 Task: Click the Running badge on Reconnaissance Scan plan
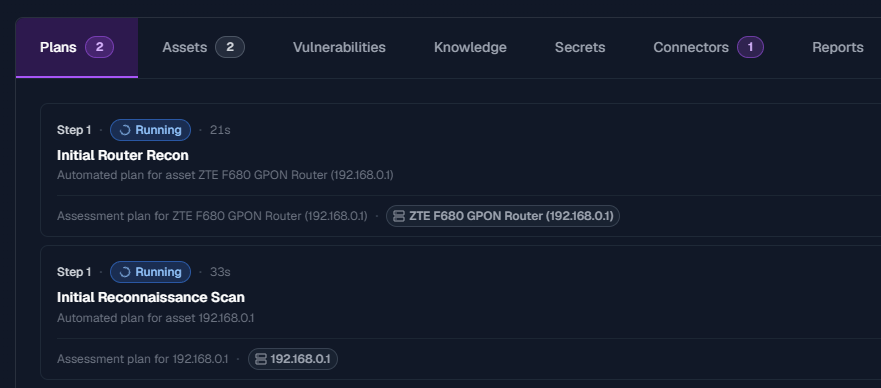tap(151, 272)
